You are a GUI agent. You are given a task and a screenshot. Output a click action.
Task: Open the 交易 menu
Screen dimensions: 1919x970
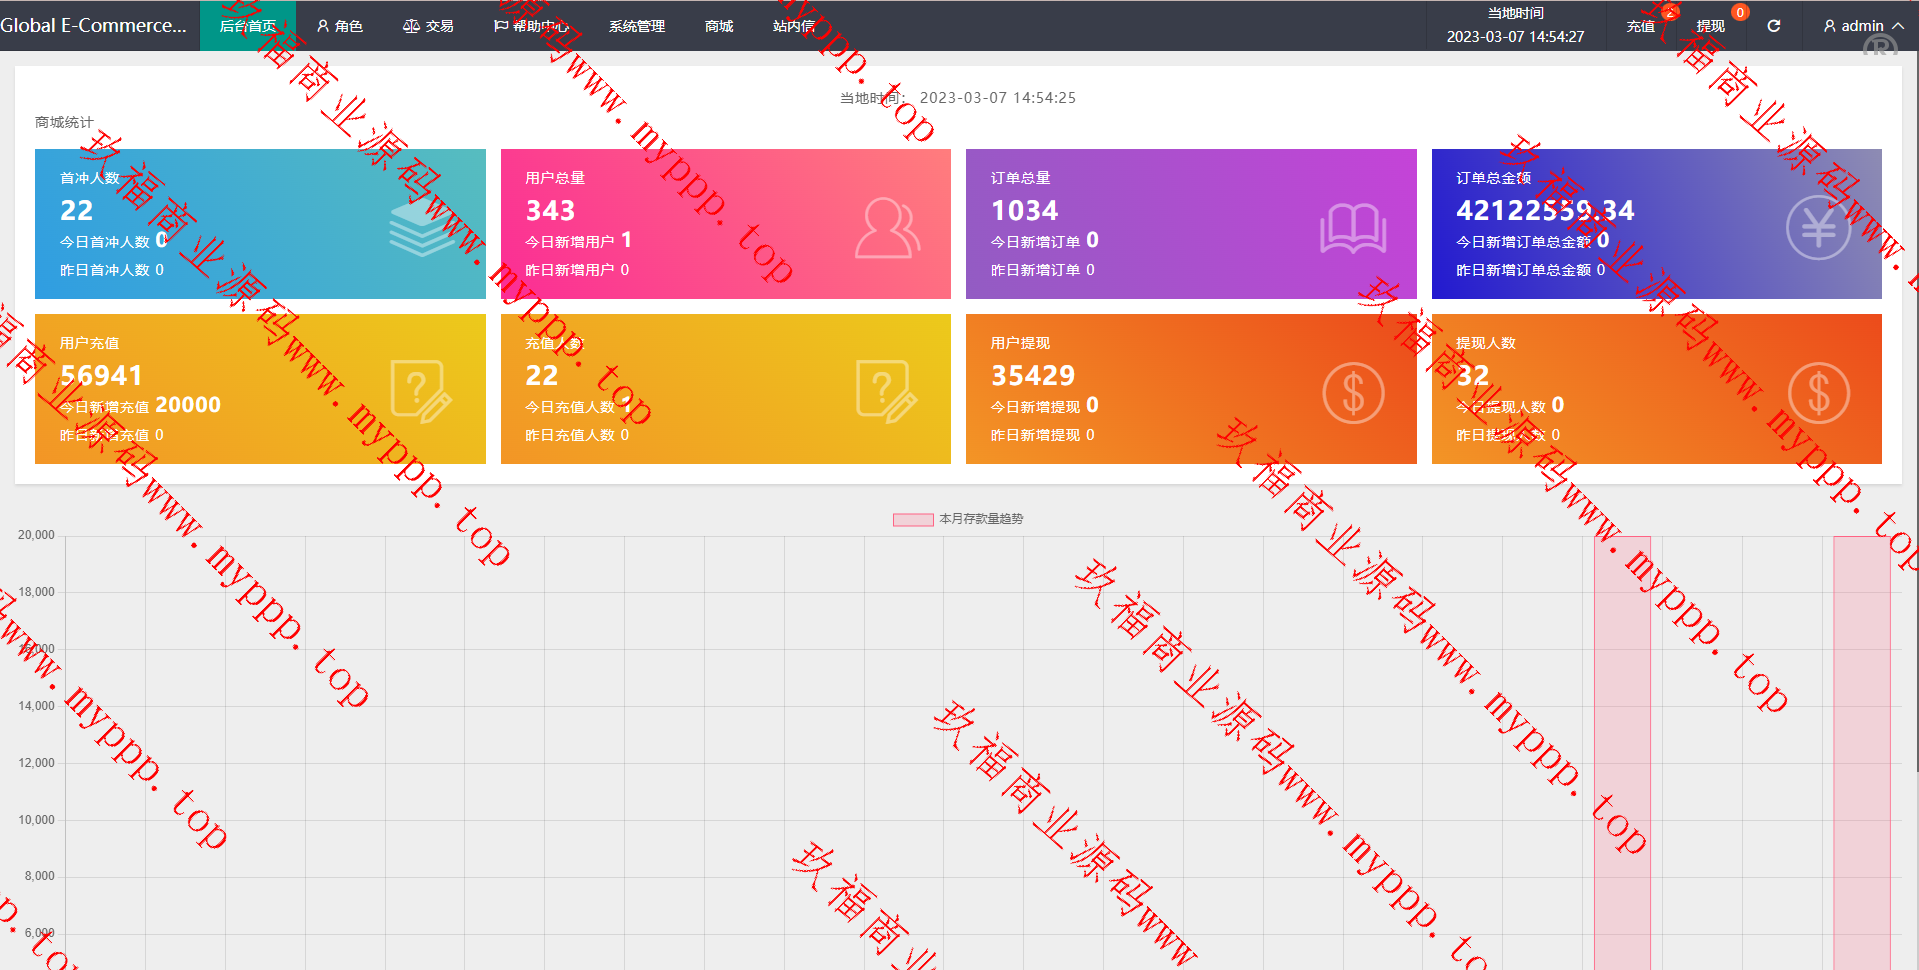point(428,26)
